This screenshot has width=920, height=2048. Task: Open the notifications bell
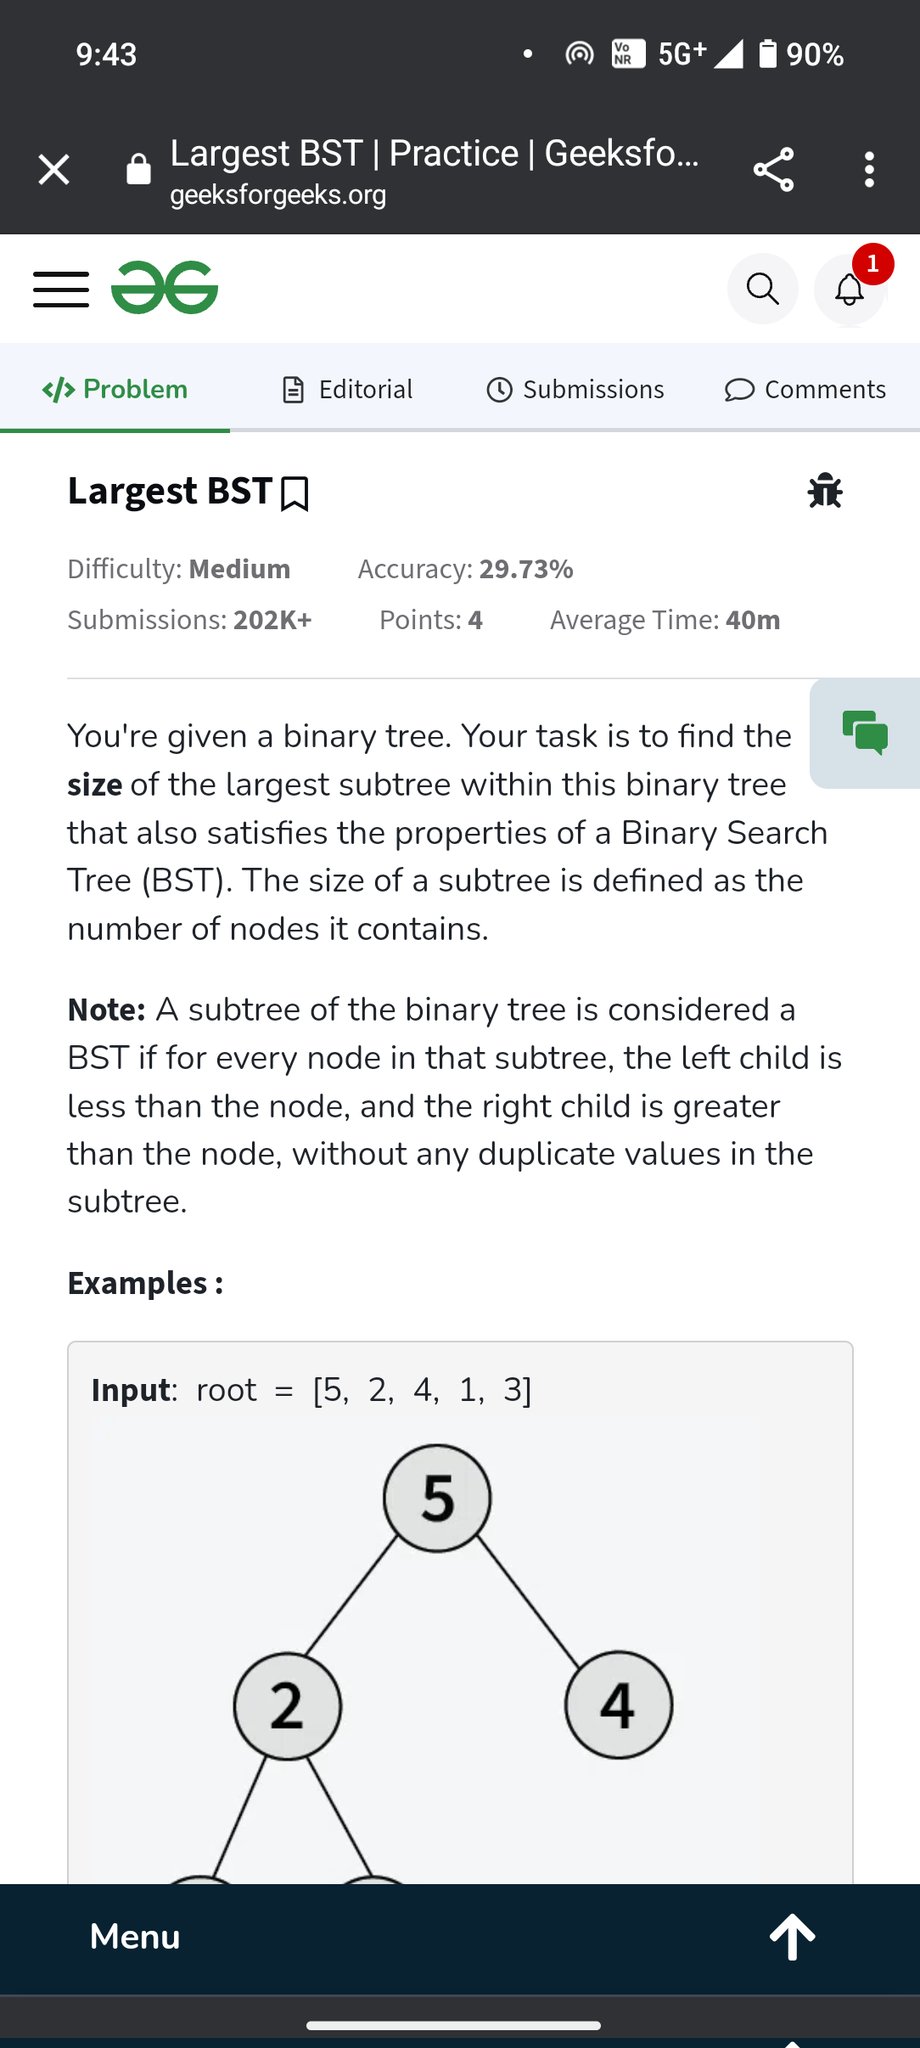pos(850,289)
